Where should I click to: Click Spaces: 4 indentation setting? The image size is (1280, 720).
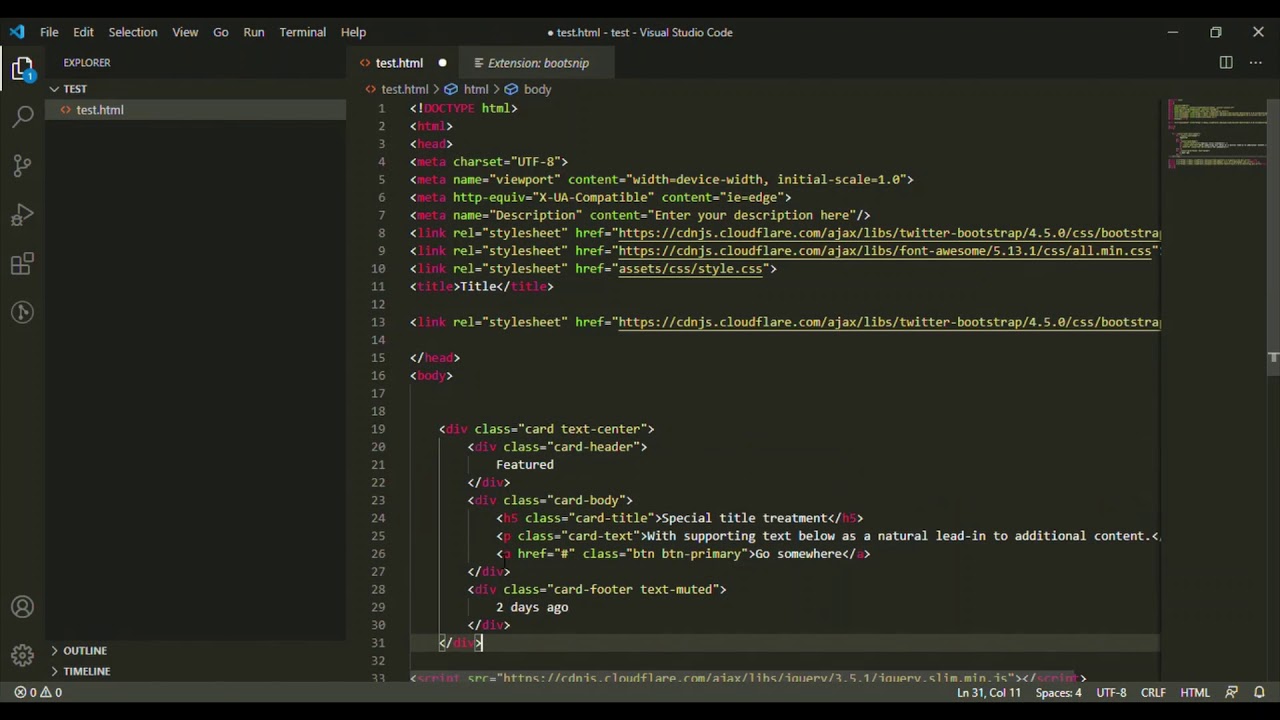click(1058, 692)
